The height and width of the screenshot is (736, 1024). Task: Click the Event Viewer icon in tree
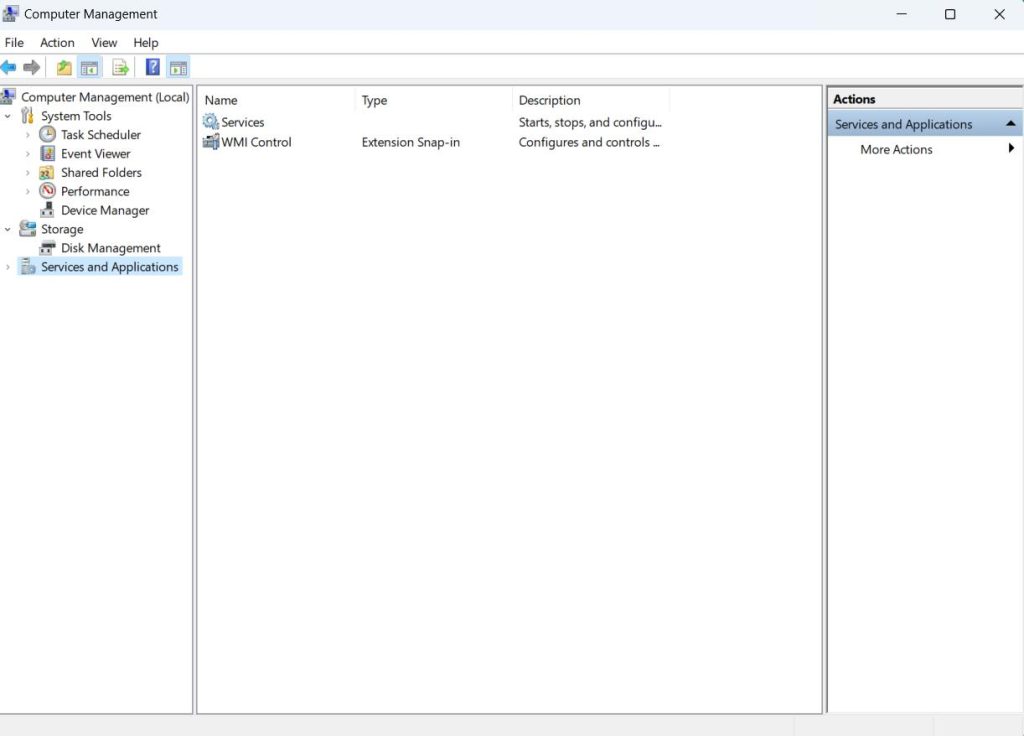(47, 153)
